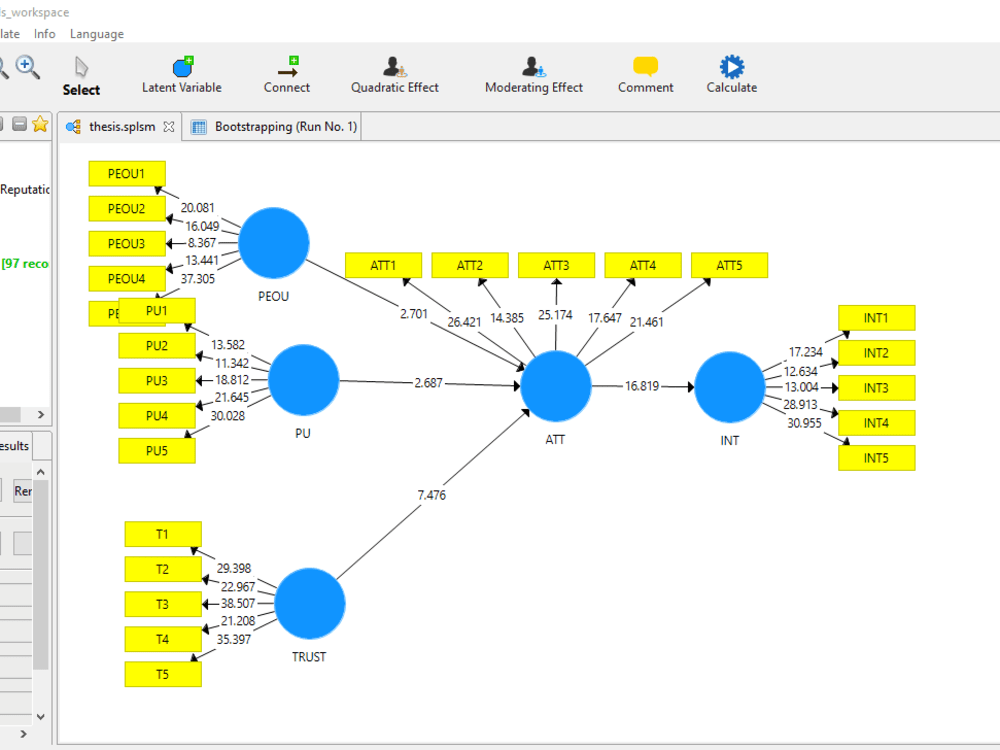The width and height of the screenshot is (1000, 750).
Task: Click the model icon on thesis.splsm tab
Action: (72, 127)
